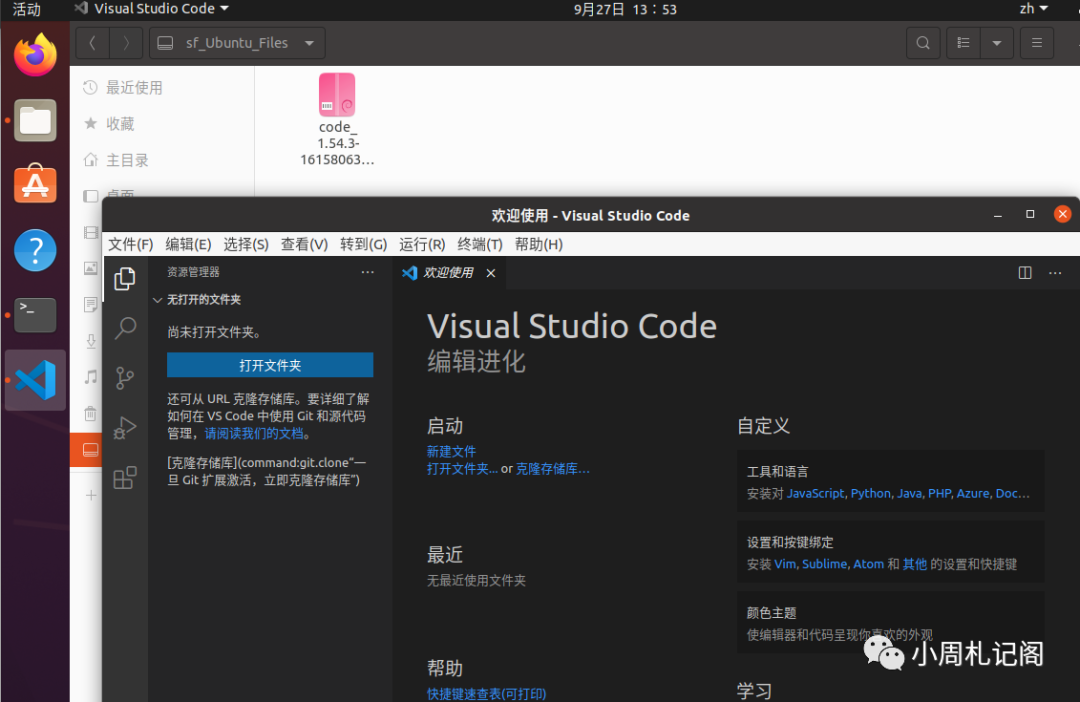Image resolution: width=1080 pixels, height=702 pixels.
Task: Open the Extensions view in activity bar
Action: 125,477
